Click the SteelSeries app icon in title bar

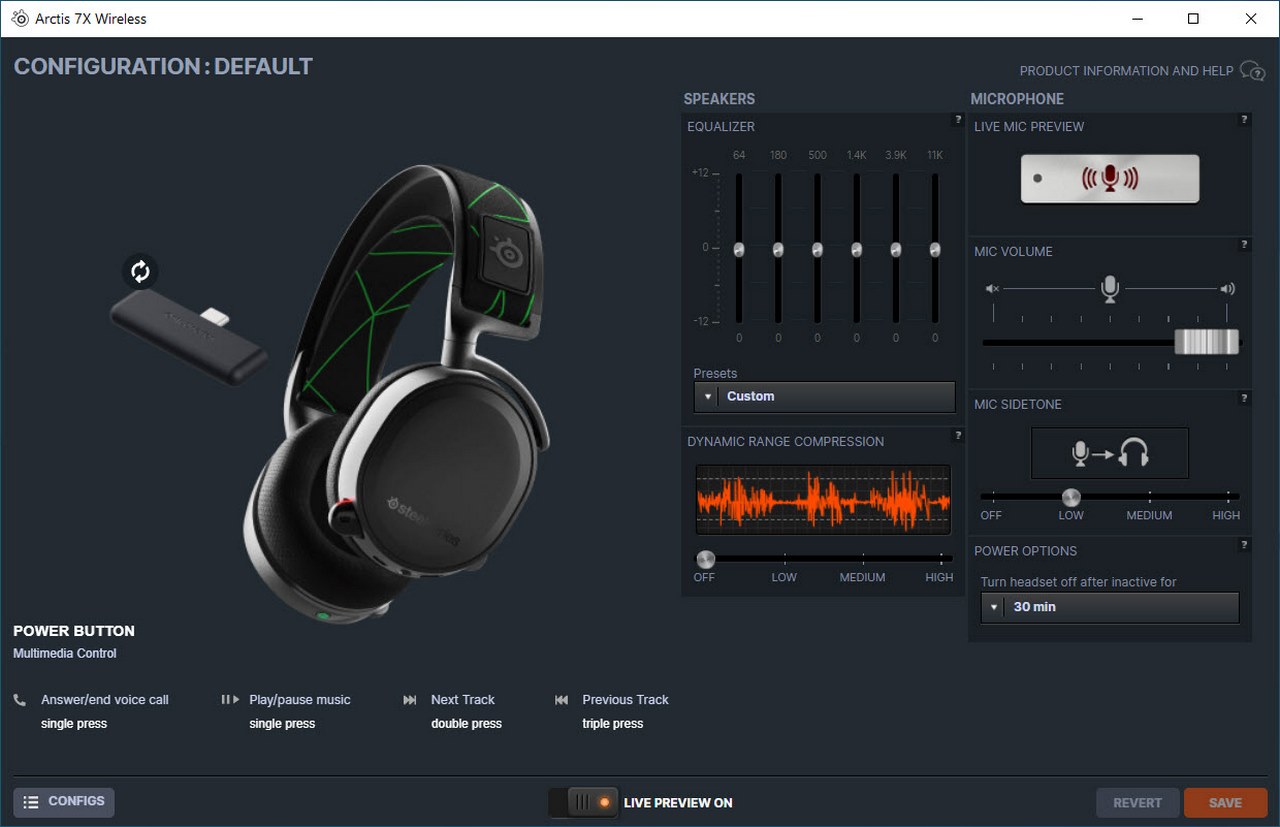point(19,19)
